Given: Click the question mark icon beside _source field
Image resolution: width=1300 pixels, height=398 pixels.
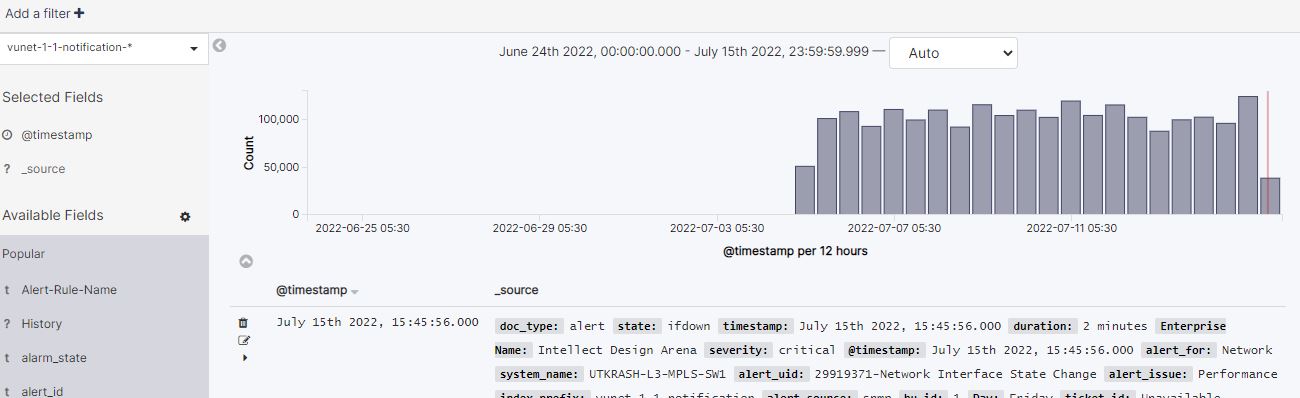Looking at the screenshot, I should [7, 169].
